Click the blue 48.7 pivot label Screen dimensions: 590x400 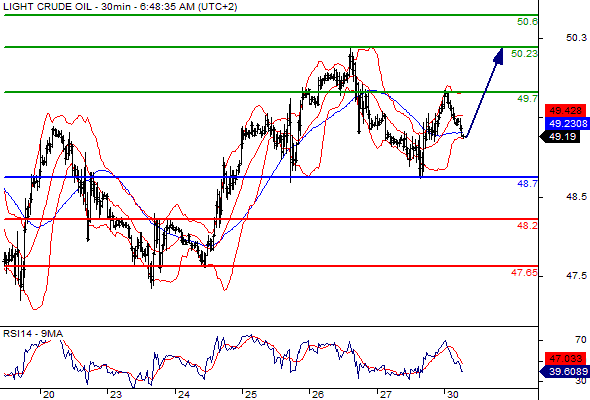527,184
